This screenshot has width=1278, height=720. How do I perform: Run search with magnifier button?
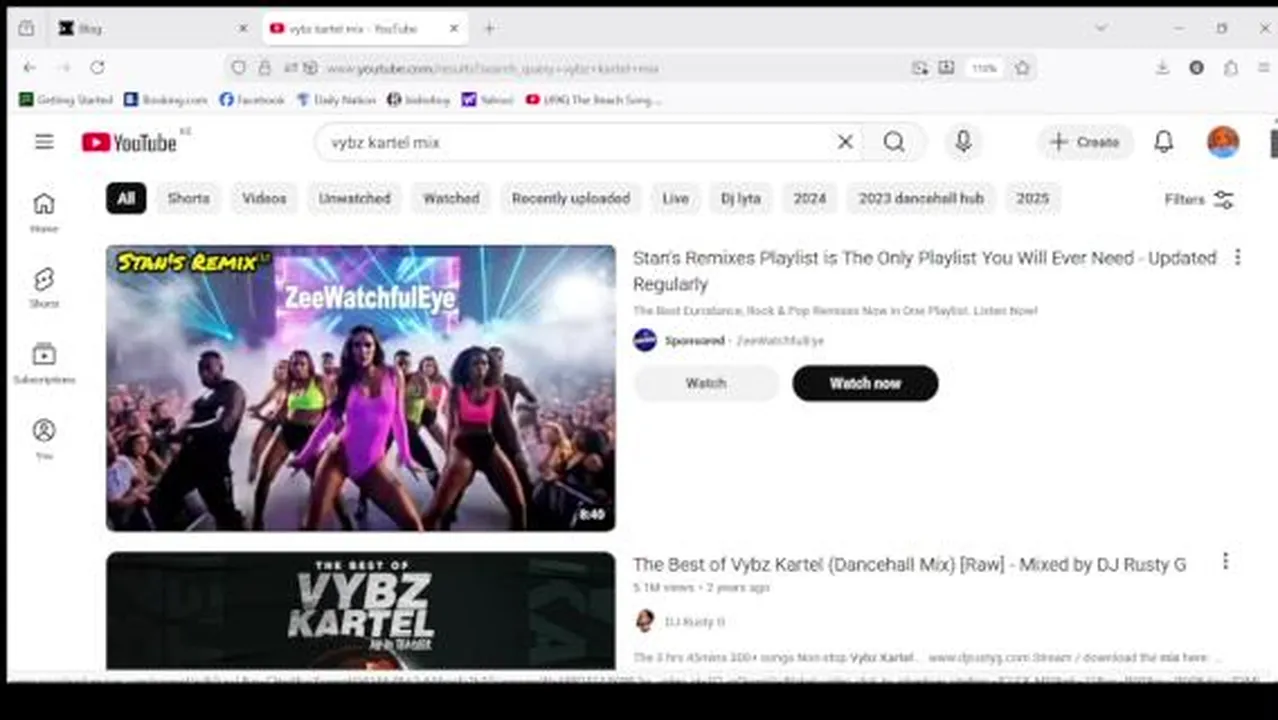894,142
